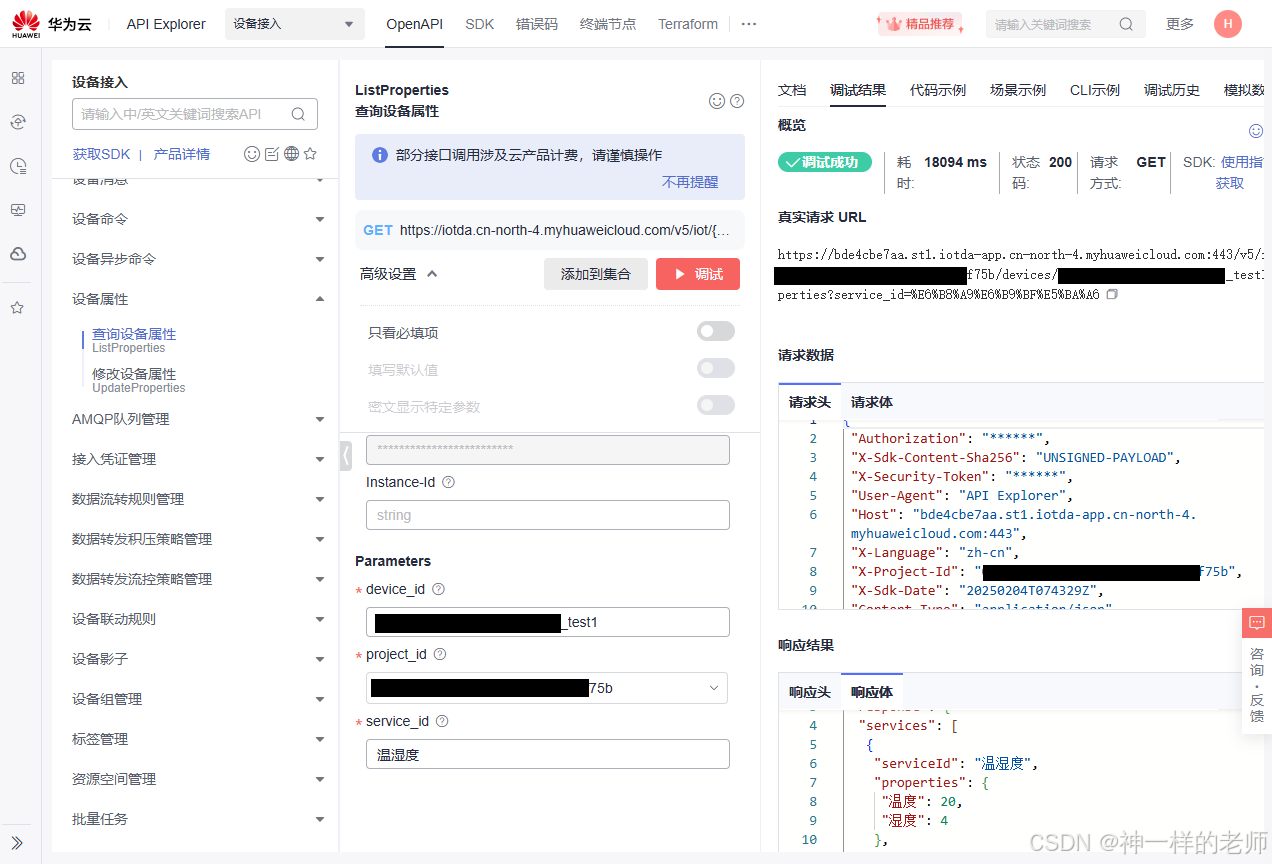Toggle 密文显示特定参数 switch
The width and height of the screenshot is (1272, 864).
pyautogui.click(x=716, y=405)
